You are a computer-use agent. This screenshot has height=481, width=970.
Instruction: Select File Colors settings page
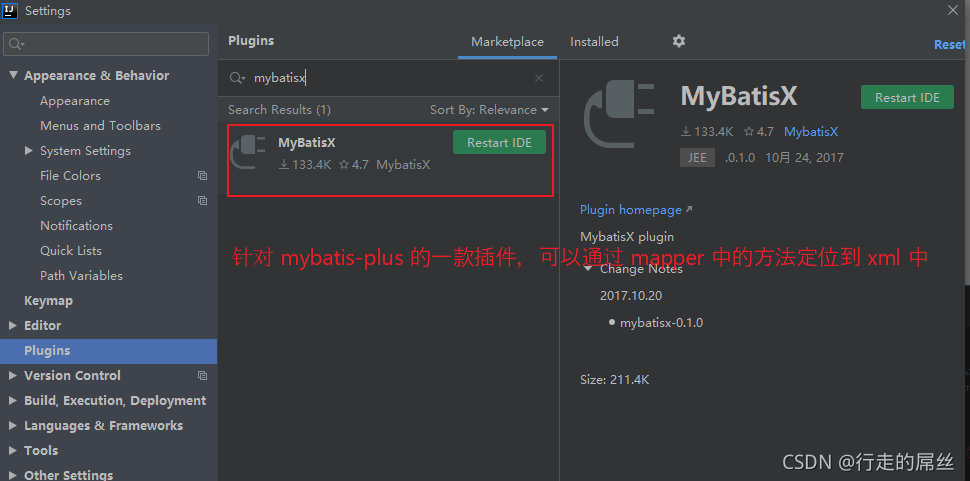coord(70,176)
